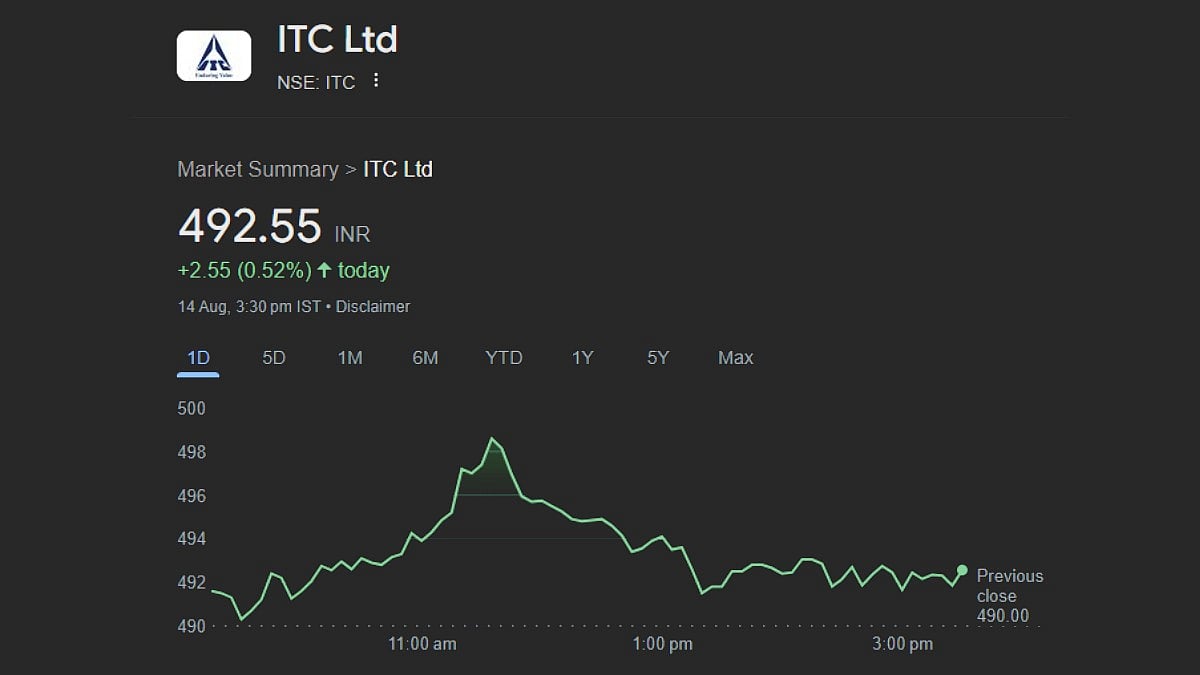The width and height of the screenshot is (1200, 675).
Task: Click the green up arrow indicator
Action: click(x=324, y=270)
